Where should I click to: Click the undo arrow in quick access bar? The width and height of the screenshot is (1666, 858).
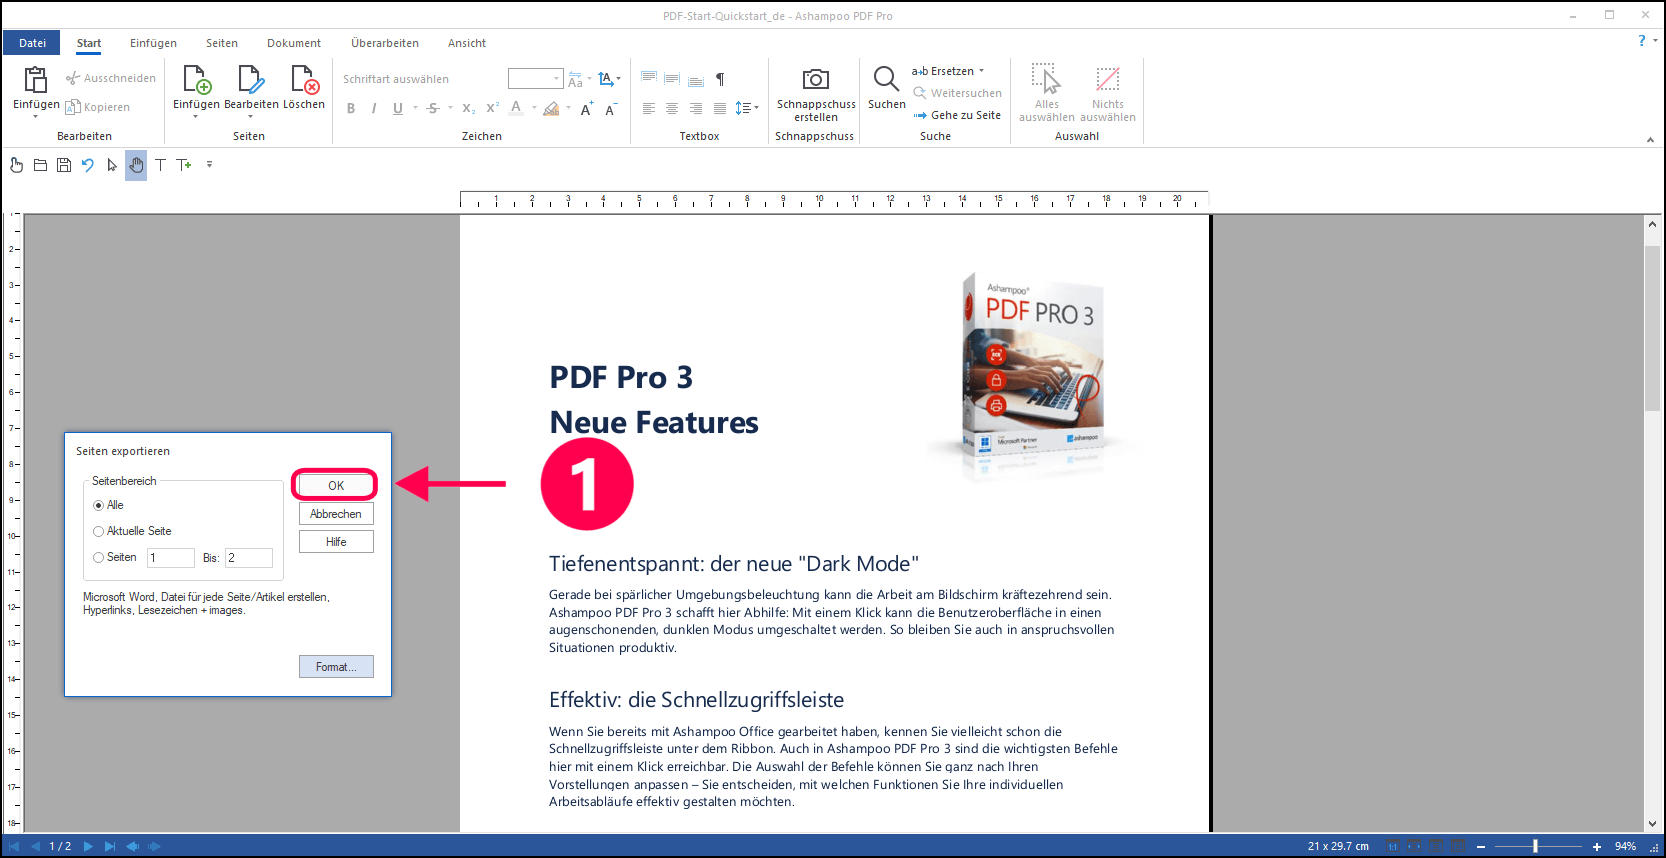point(88,165)
